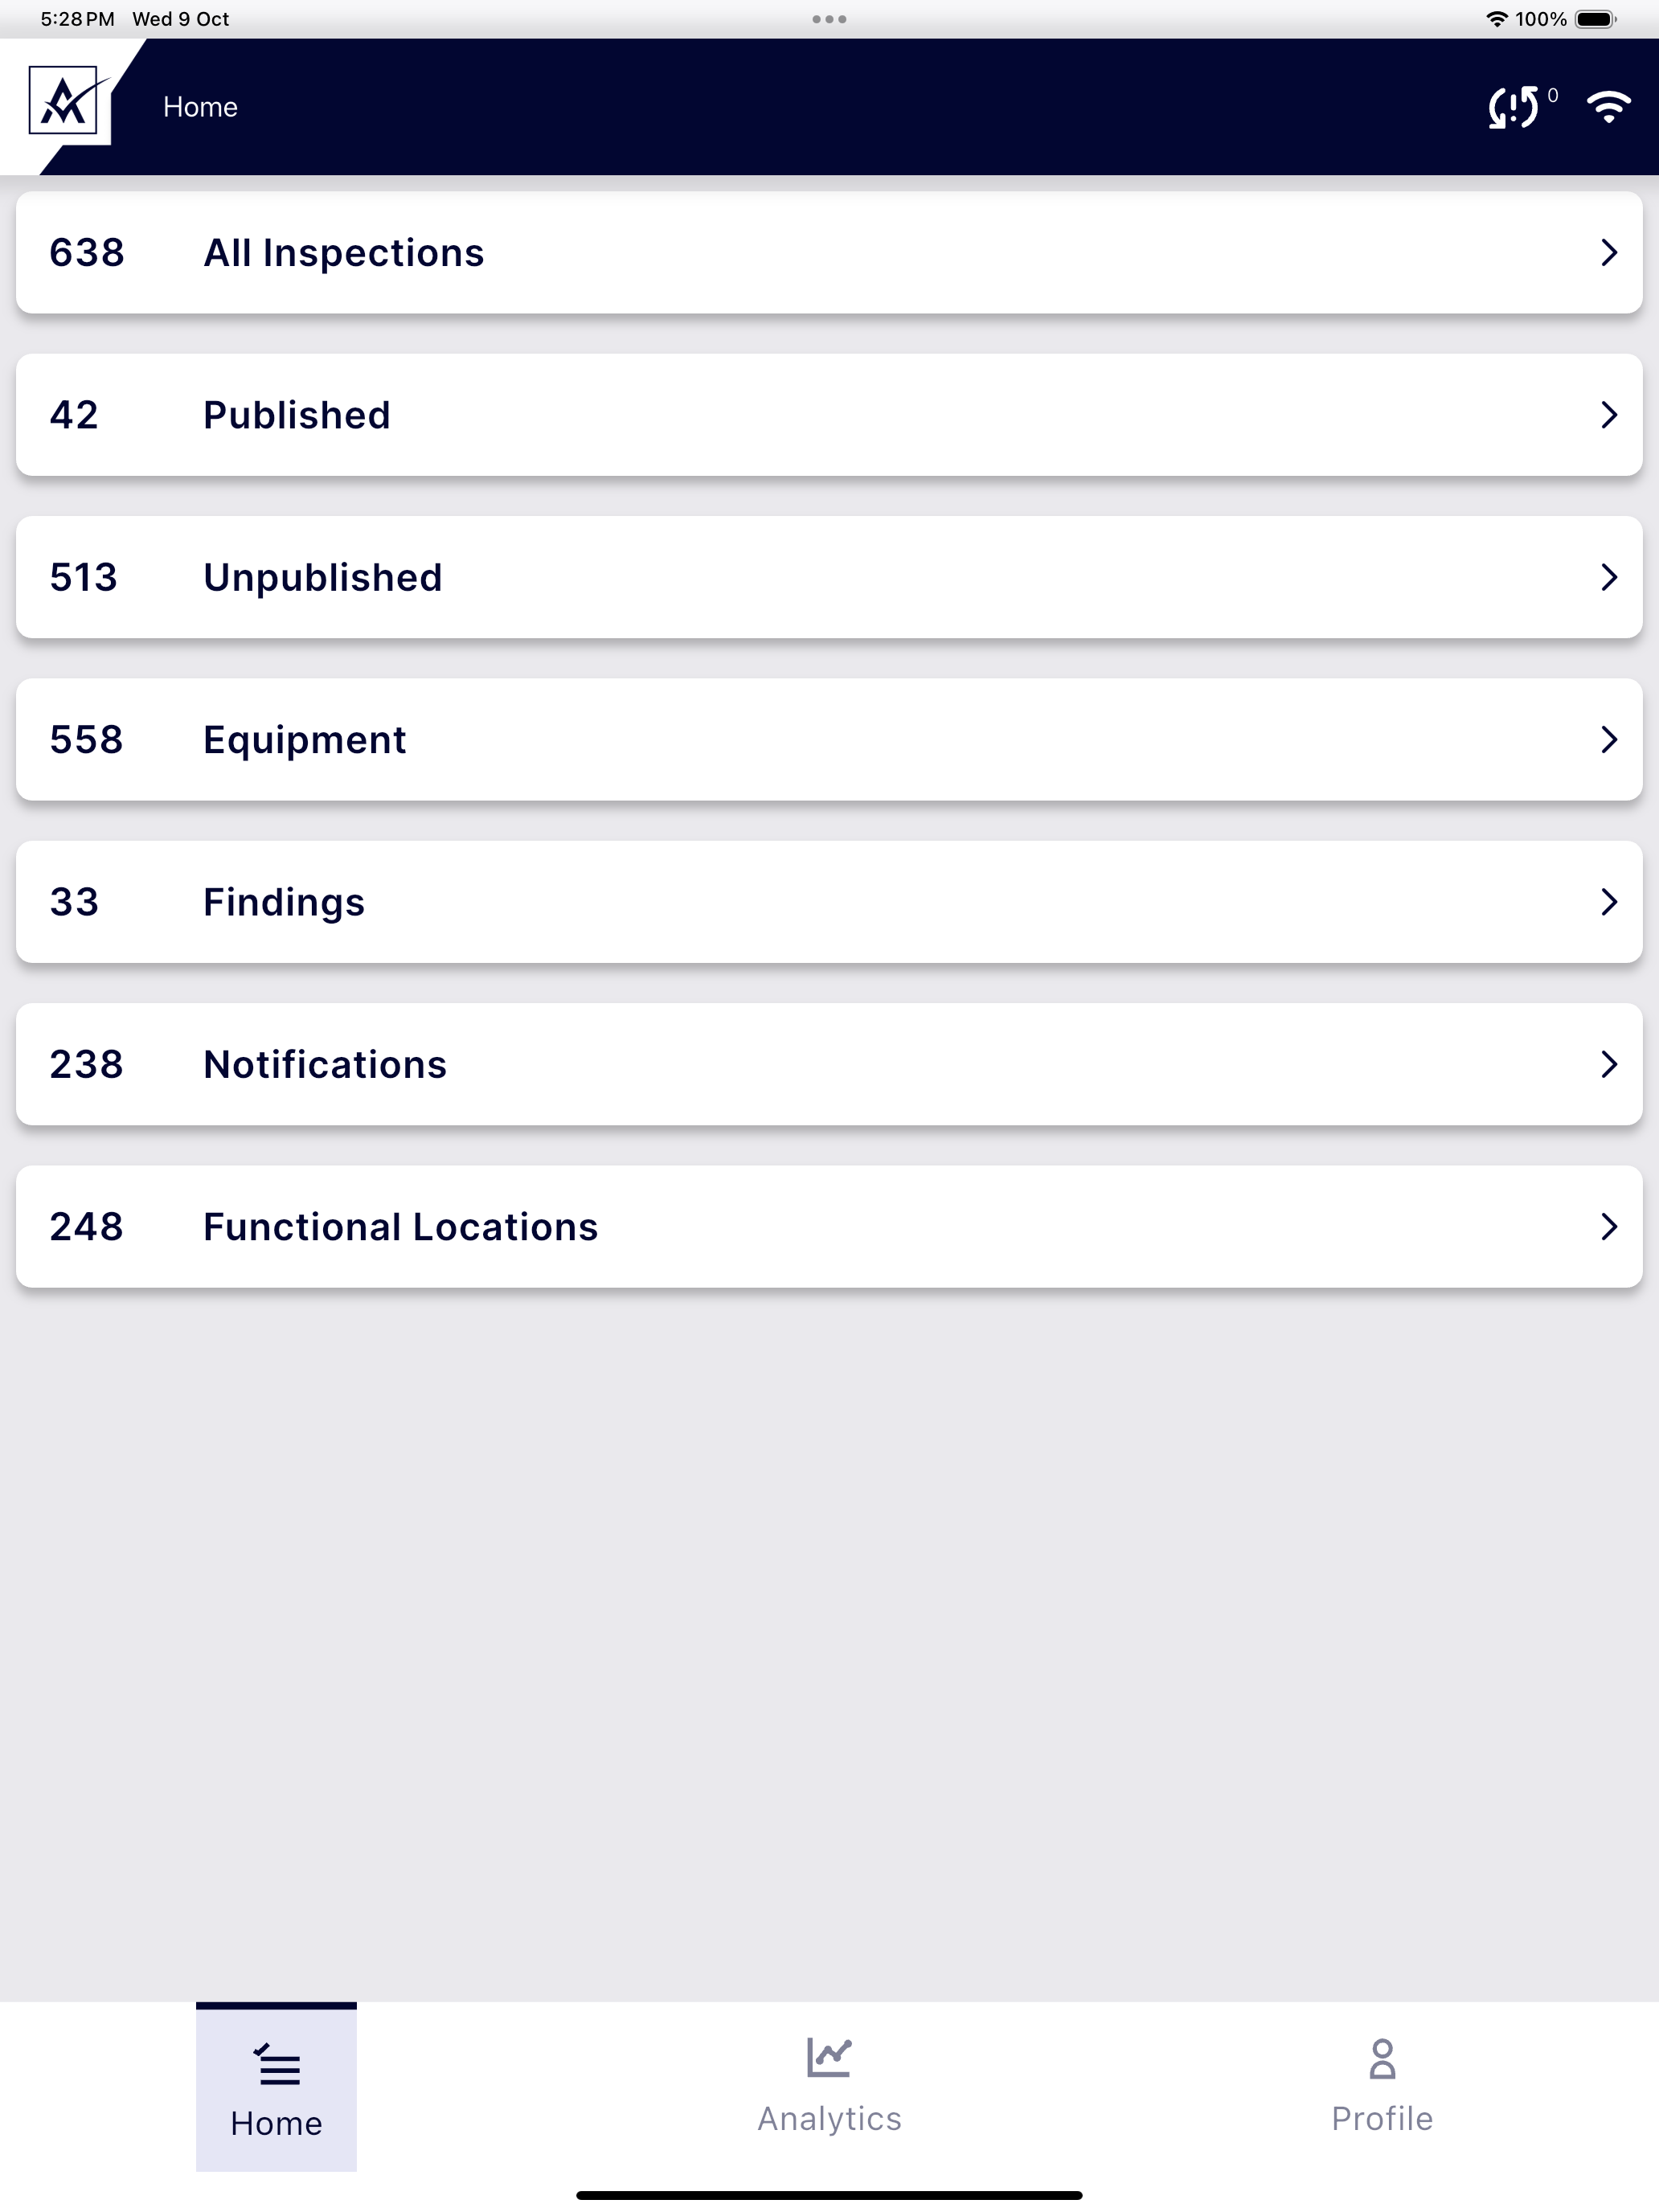The image size is (1659, 2212).
Task: Expand Unpublished row with its chevron arrow
Action: pos(1608,577)
